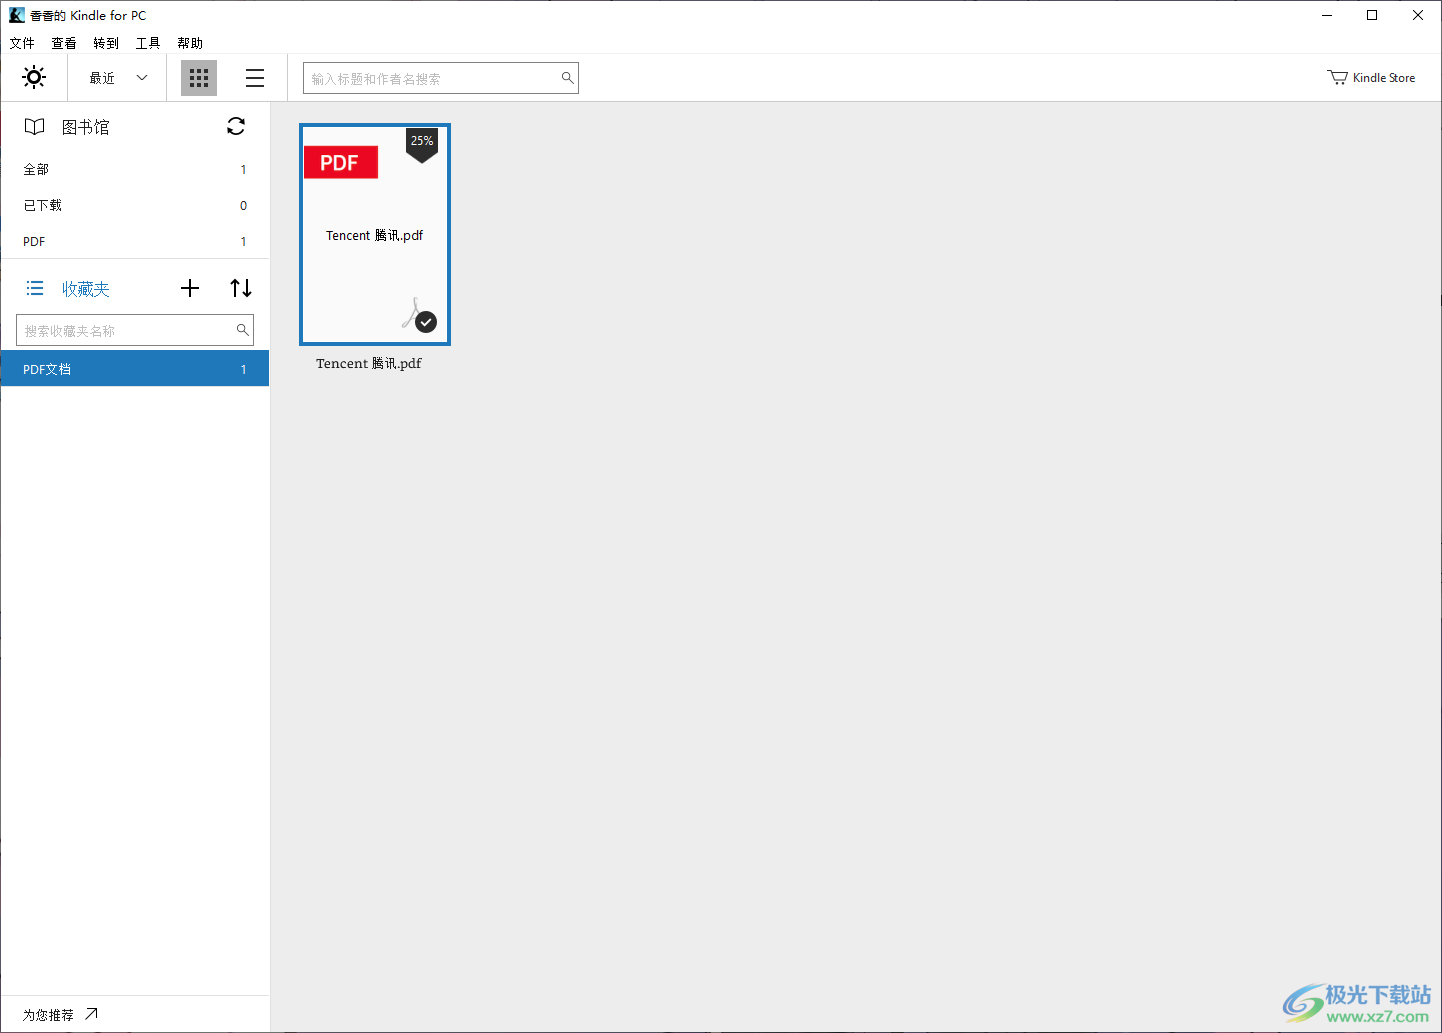Viewport: 1442px width, 1033px height.
Task: Maximize the Kindle for PC window
Action: [1372, 15]
